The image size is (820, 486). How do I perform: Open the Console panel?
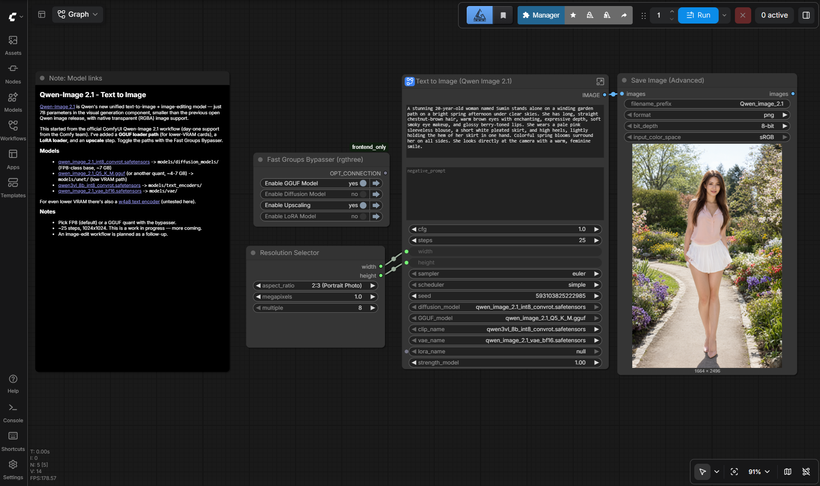[x=13, y=412]
